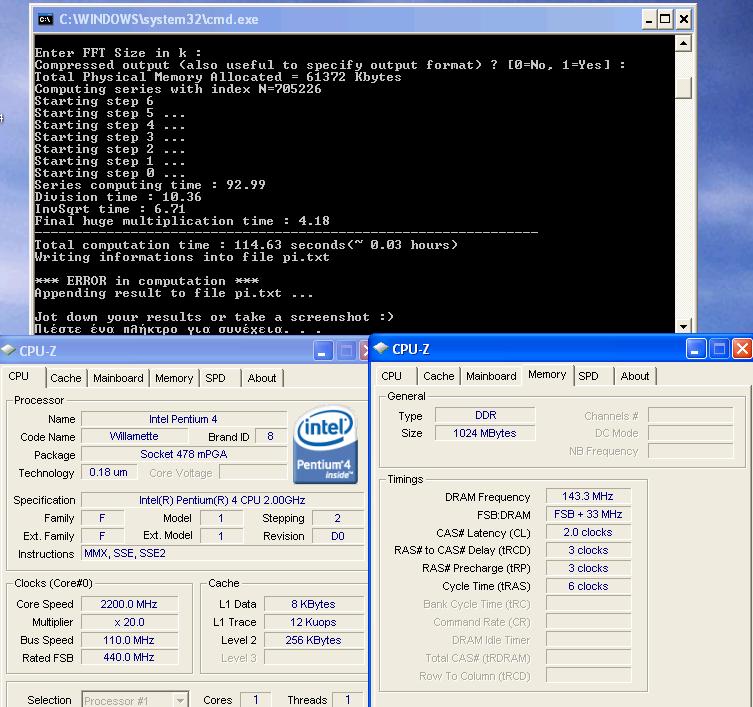Click the L1 Data value 8 KBytes
Viewport: 753px width, 707px height.
tap(314, 604)
